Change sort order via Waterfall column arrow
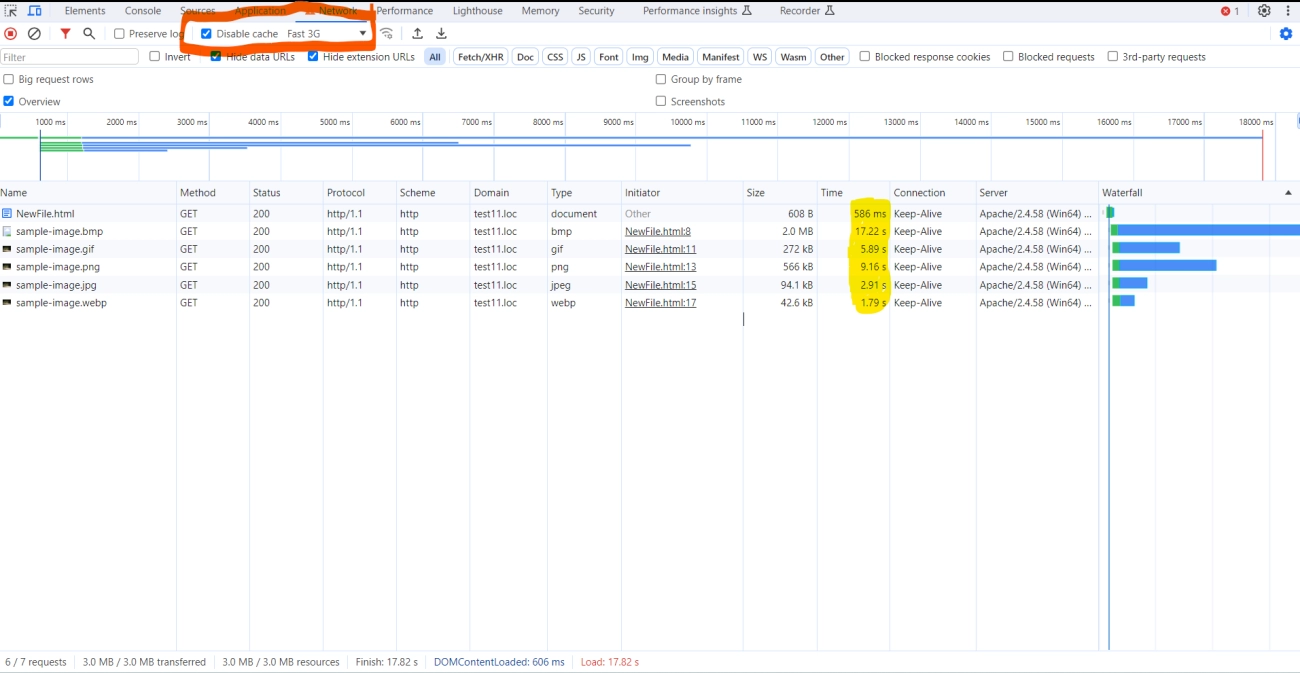 1287,192
